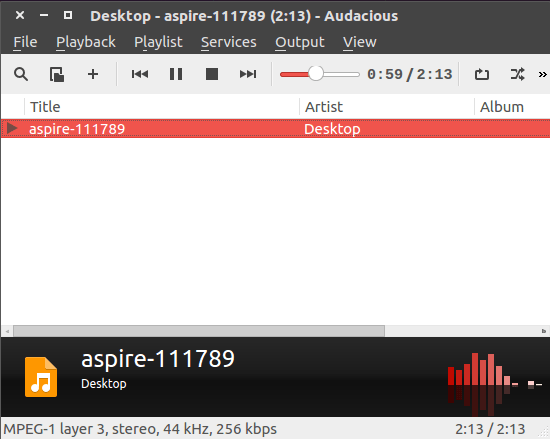Toggle repeat mode
550x439 pixels.
point(482,74)
